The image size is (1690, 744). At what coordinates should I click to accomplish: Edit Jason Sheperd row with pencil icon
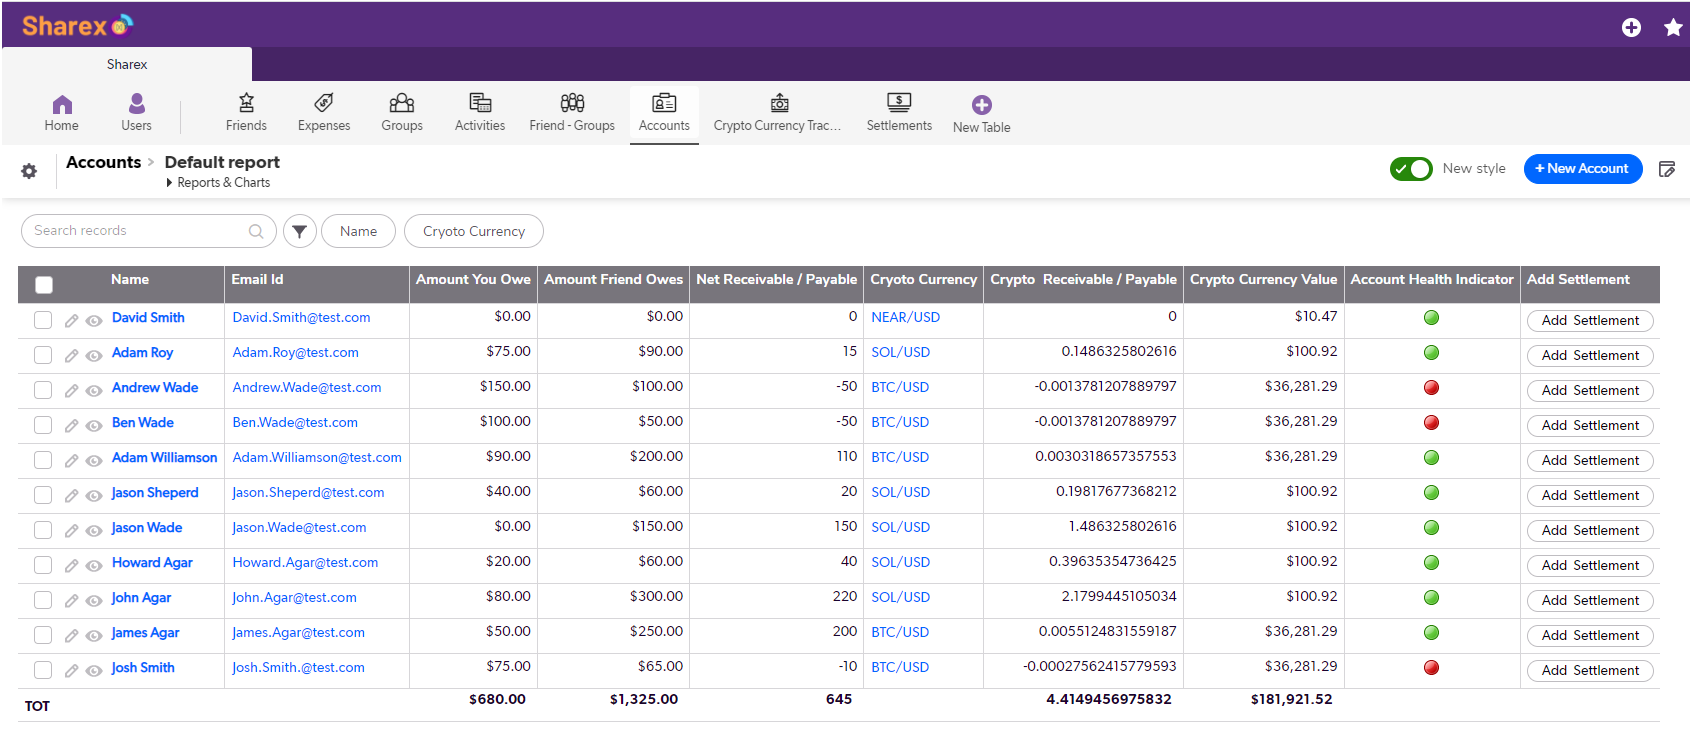coord(72,496)
